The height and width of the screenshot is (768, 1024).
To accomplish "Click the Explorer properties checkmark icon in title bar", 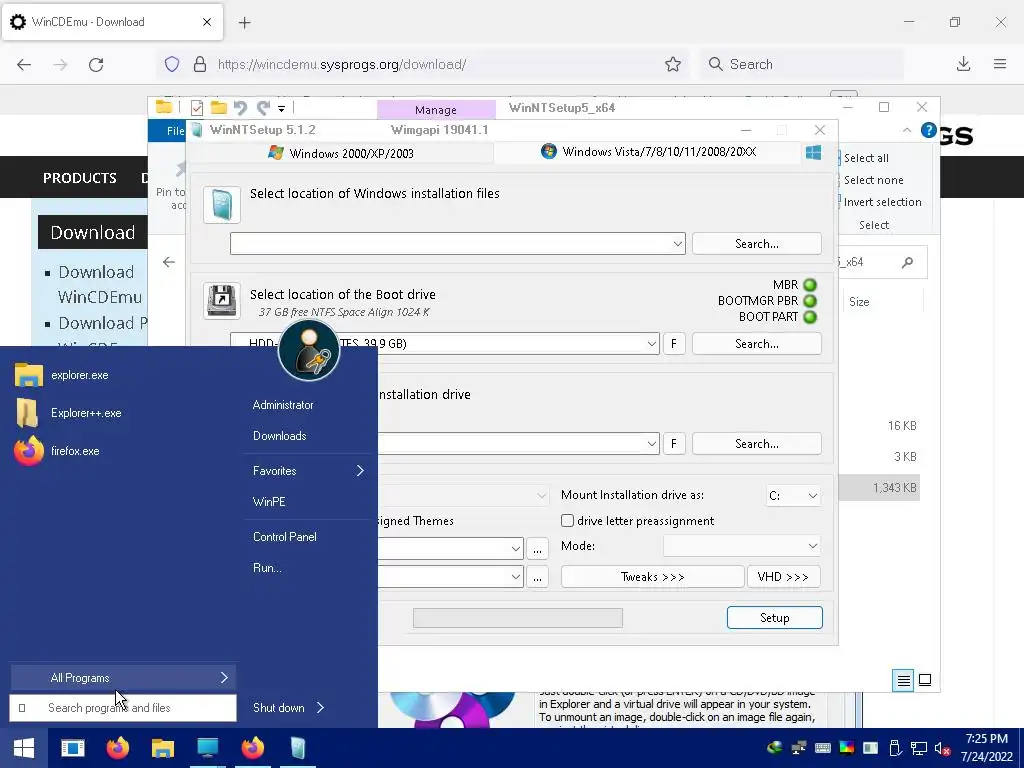I will (x=197, y=108).
